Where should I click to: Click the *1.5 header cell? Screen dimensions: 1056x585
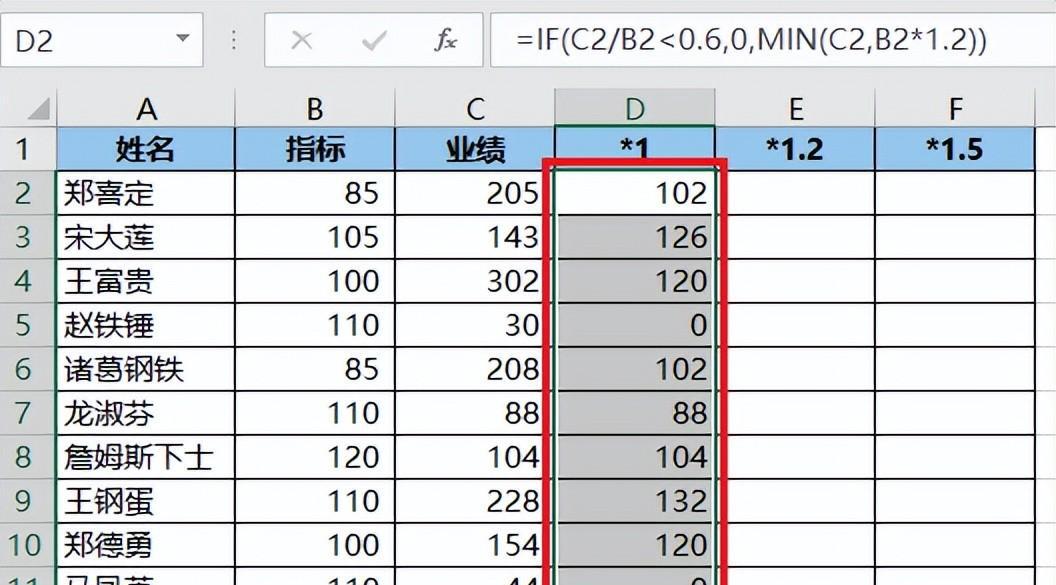pos(955,149)
